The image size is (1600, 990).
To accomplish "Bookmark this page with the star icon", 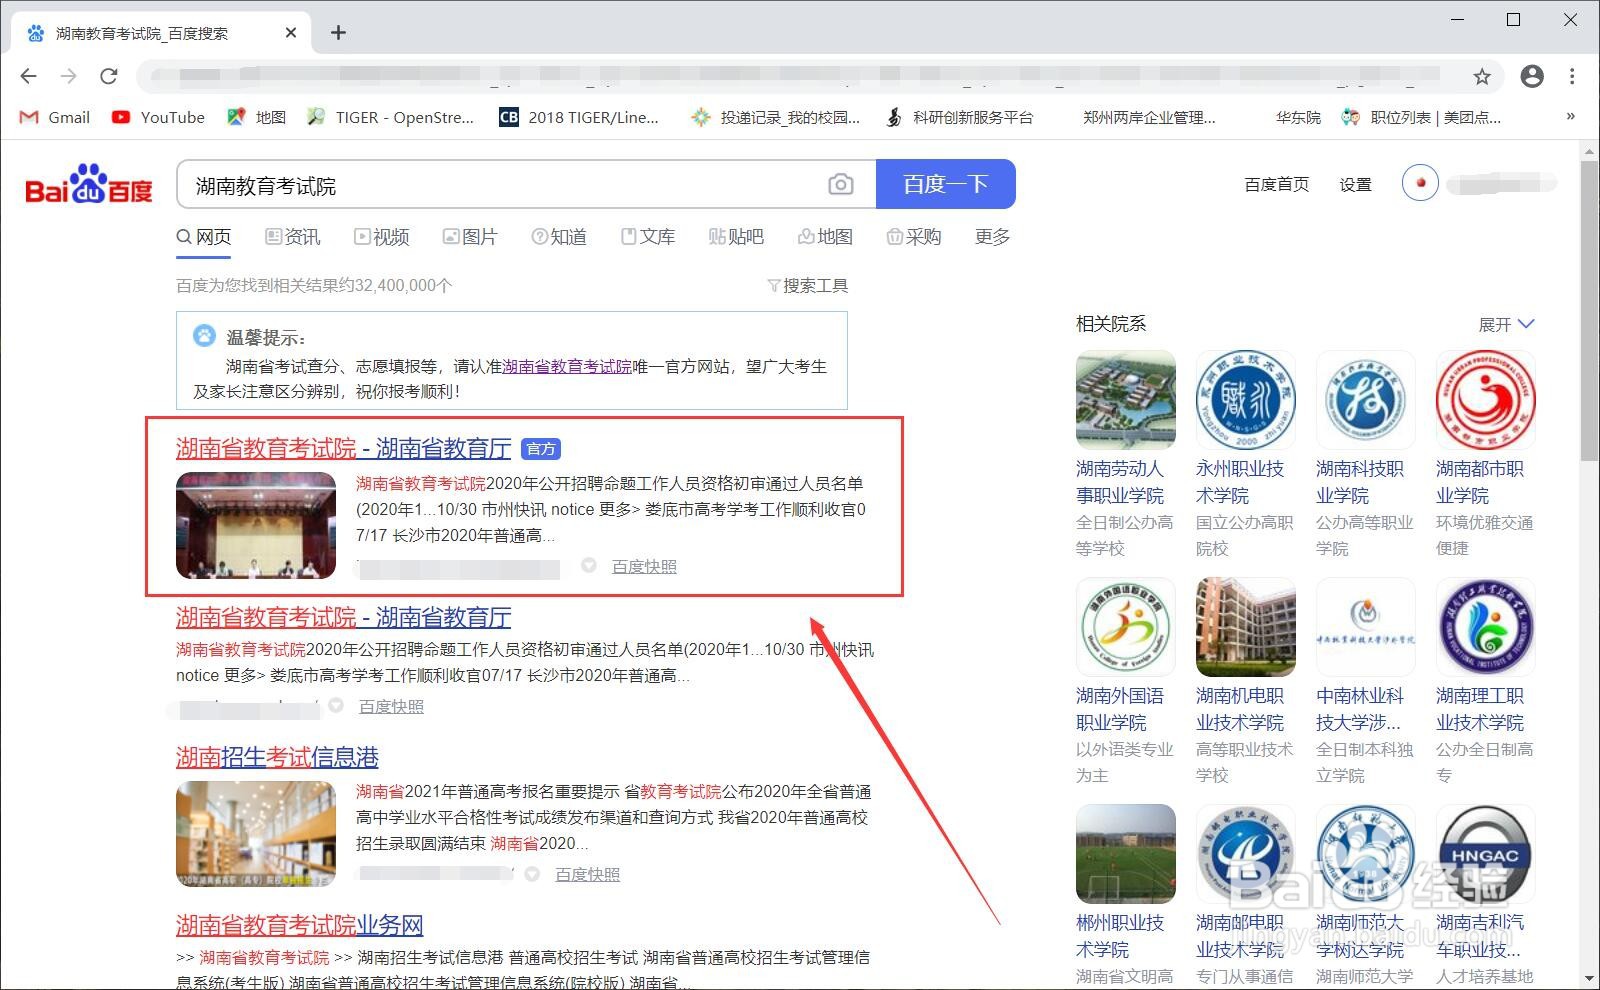I will click(1479, 75).
